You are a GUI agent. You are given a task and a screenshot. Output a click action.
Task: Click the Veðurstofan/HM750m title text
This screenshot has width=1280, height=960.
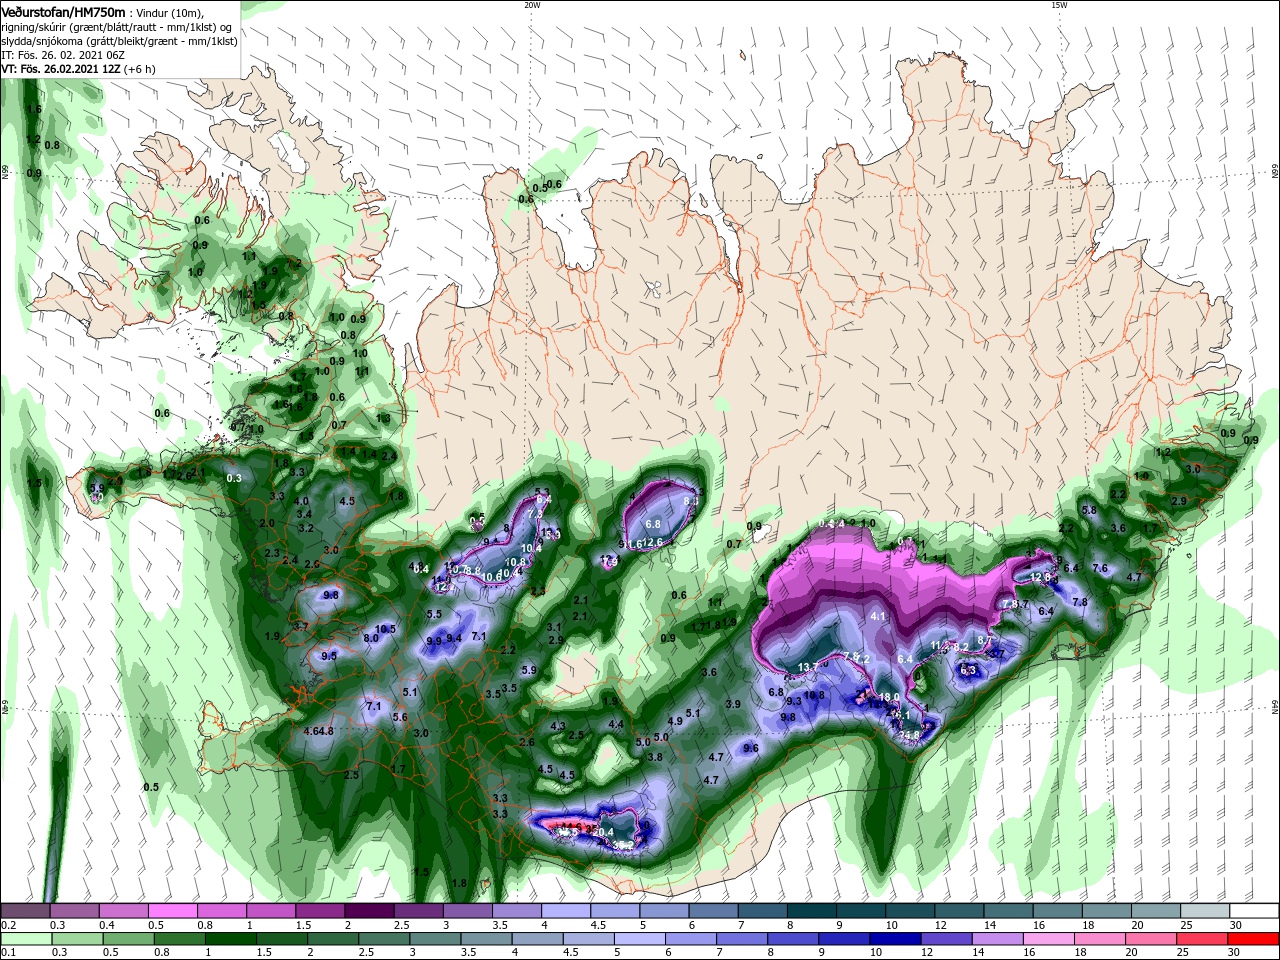pos(63,12)
